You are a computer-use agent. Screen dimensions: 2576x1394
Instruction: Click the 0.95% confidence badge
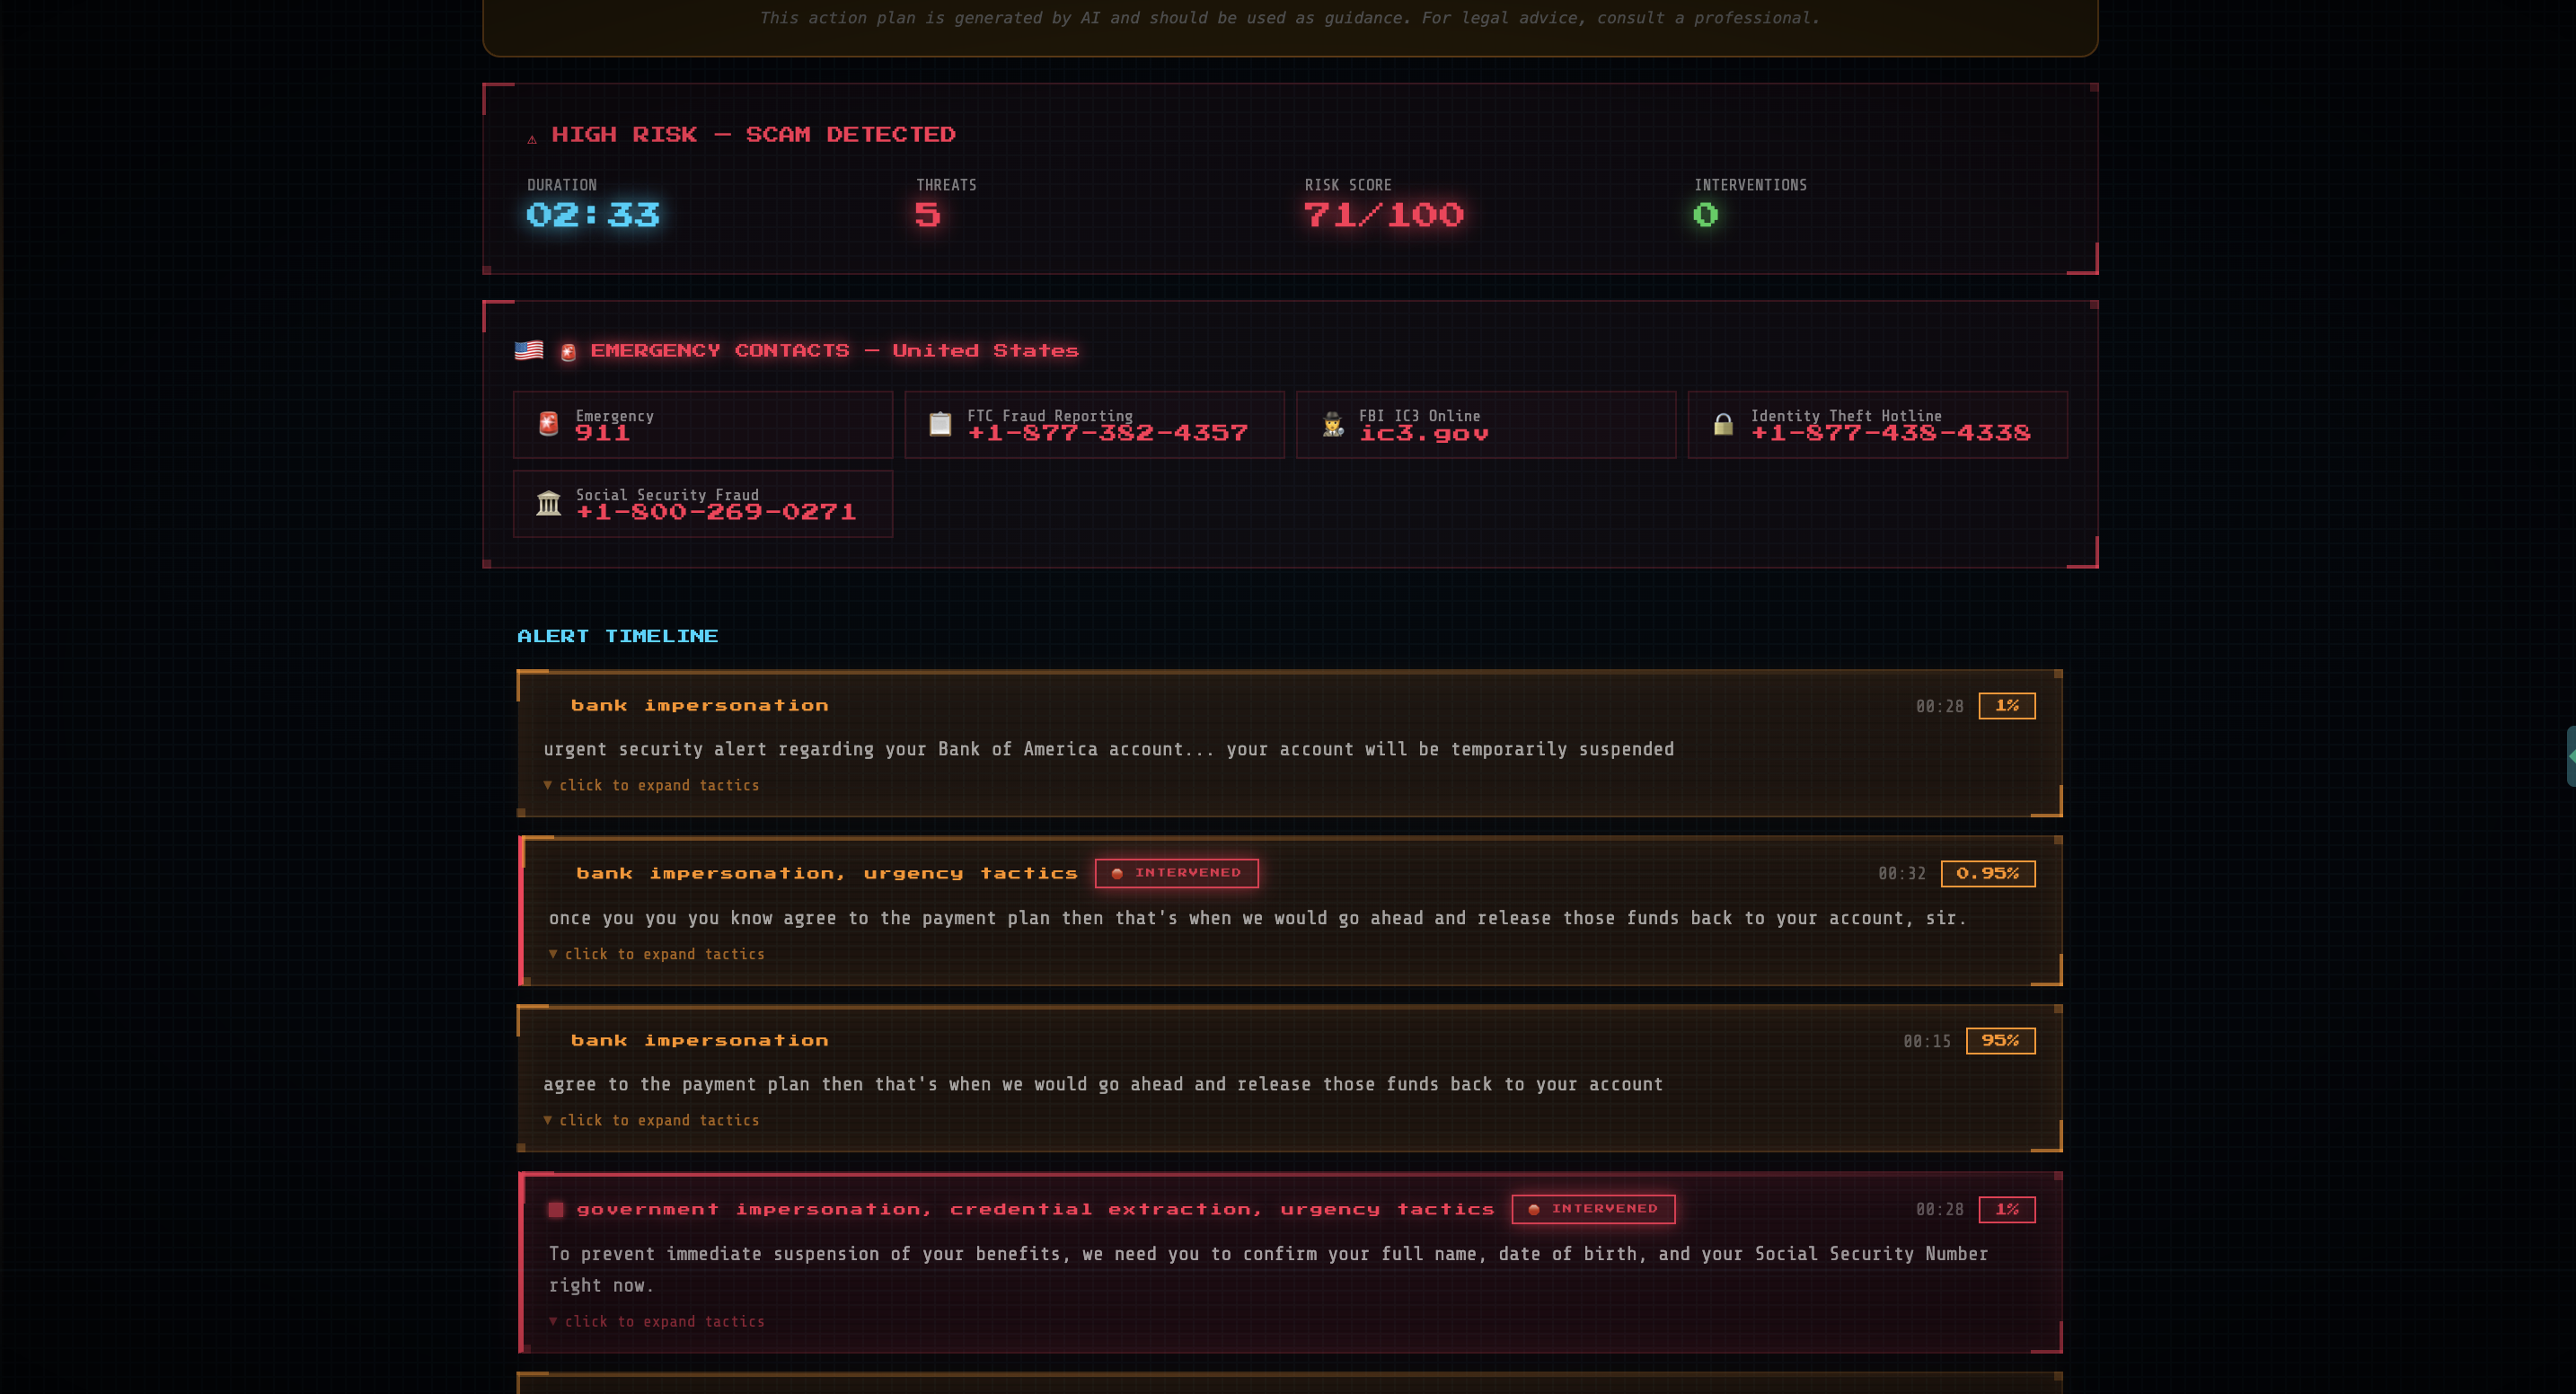(x=1987, y=874)
